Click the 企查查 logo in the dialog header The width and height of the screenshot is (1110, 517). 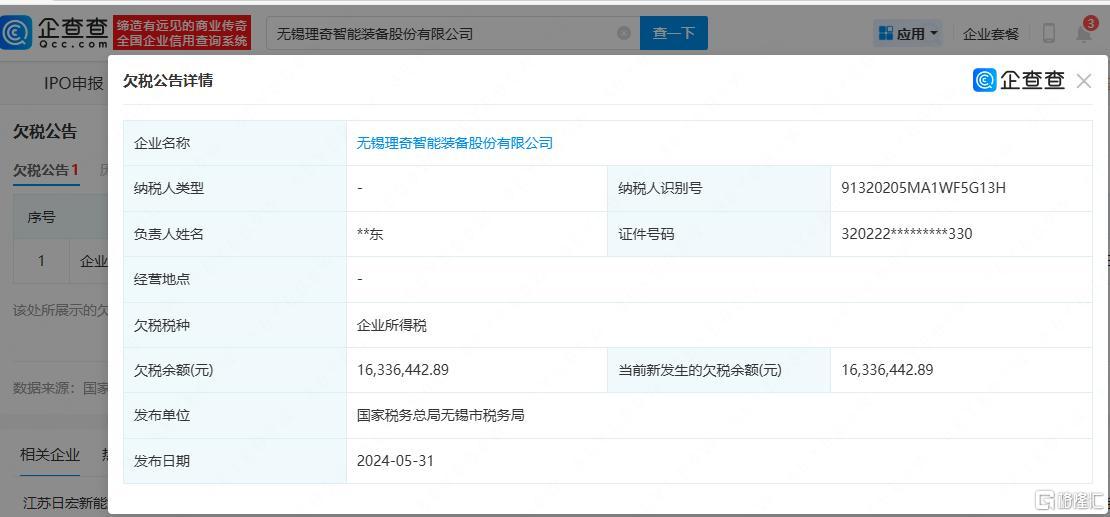pos(1019,80)
